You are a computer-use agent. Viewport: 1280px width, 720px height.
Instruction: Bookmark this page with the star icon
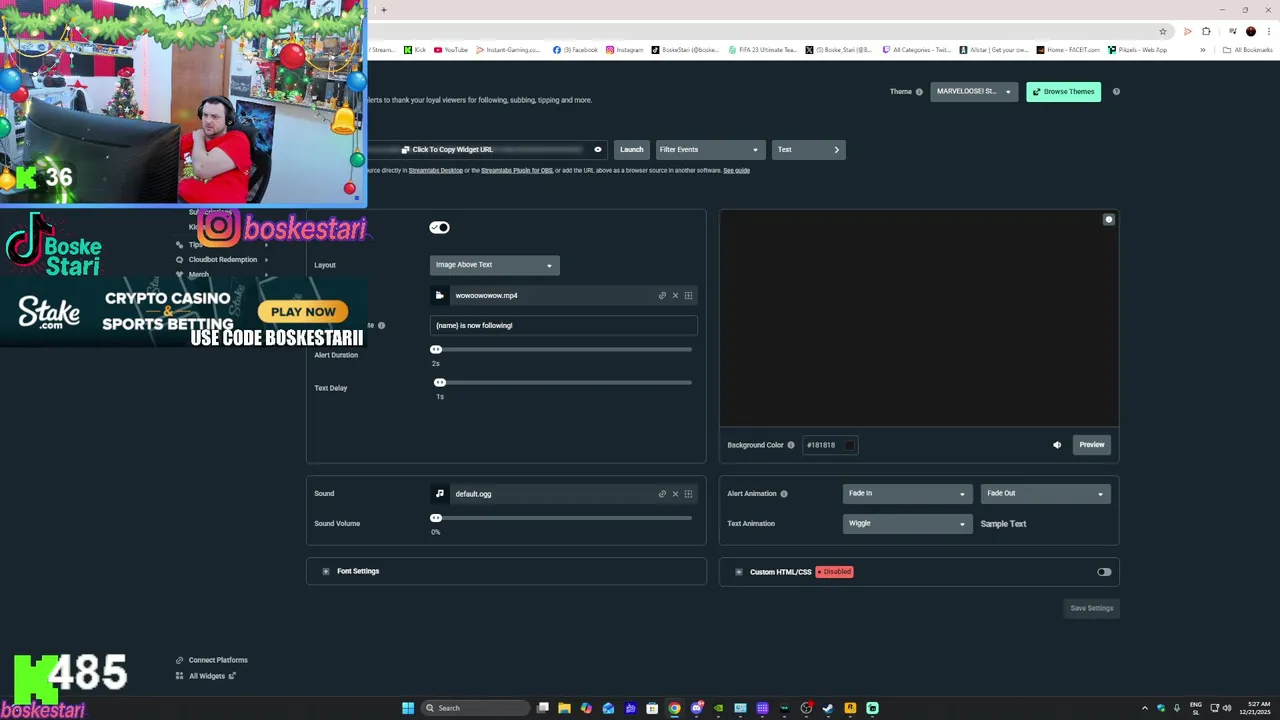pos(1163,31)
